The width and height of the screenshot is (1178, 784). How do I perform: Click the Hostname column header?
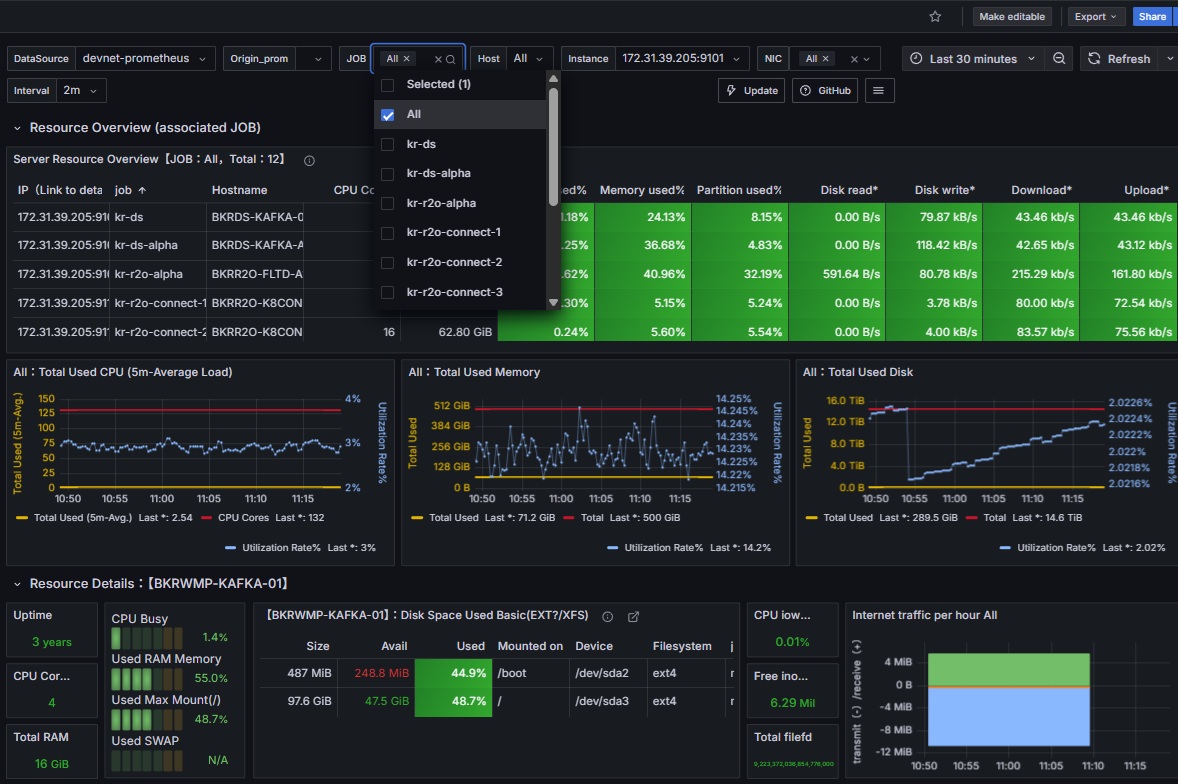pos(239,190)
